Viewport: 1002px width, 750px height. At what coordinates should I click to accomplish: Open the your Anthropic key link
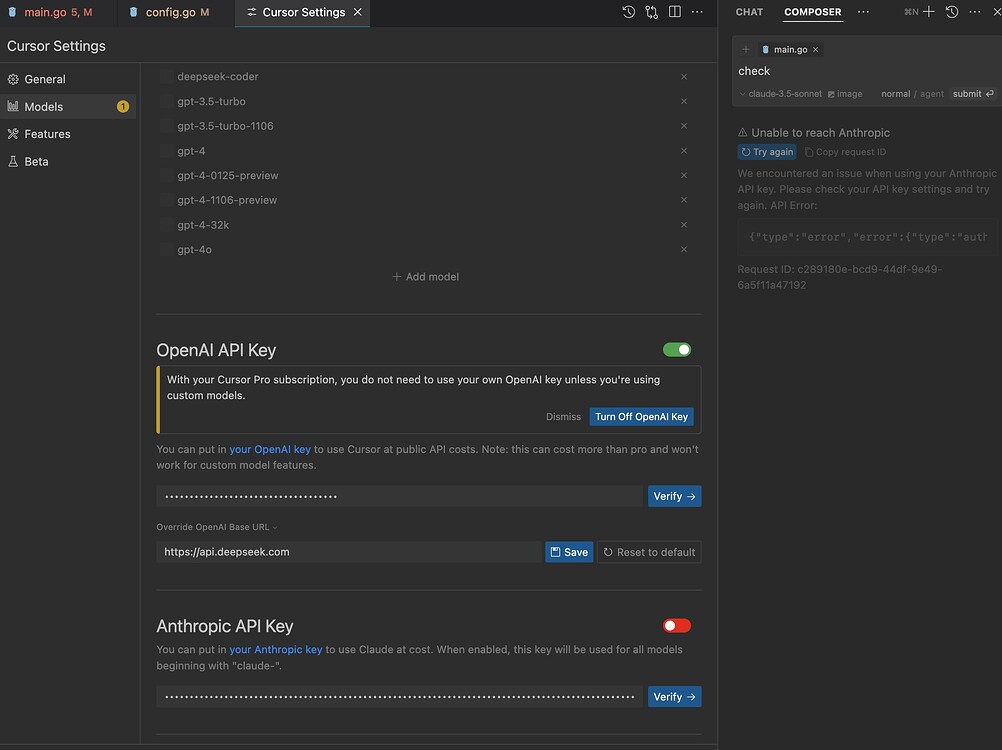[276, 649]
